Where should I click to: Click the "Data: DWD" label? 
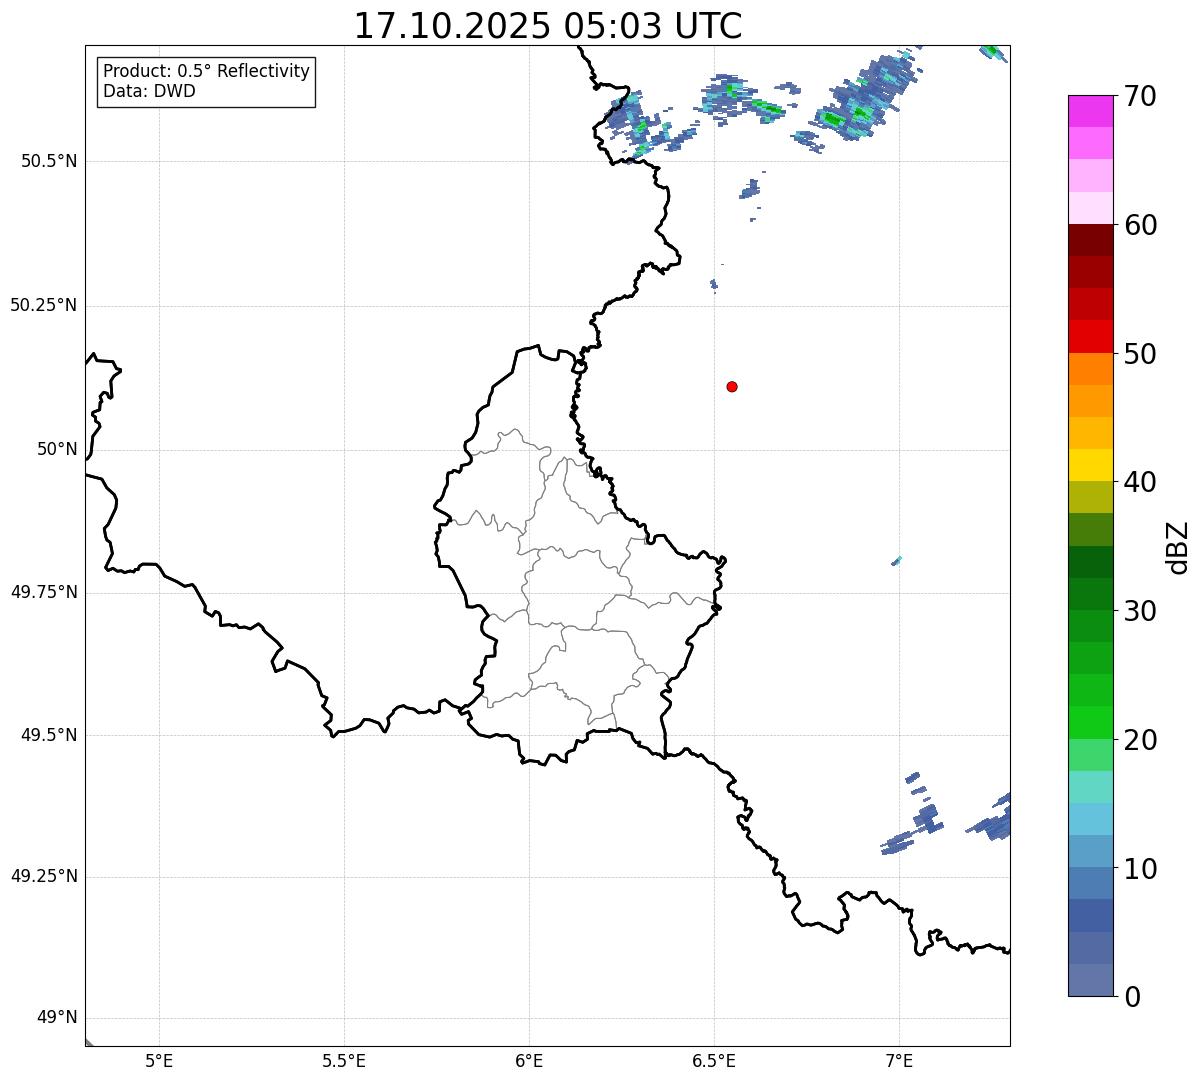click(x=149, y=91)
